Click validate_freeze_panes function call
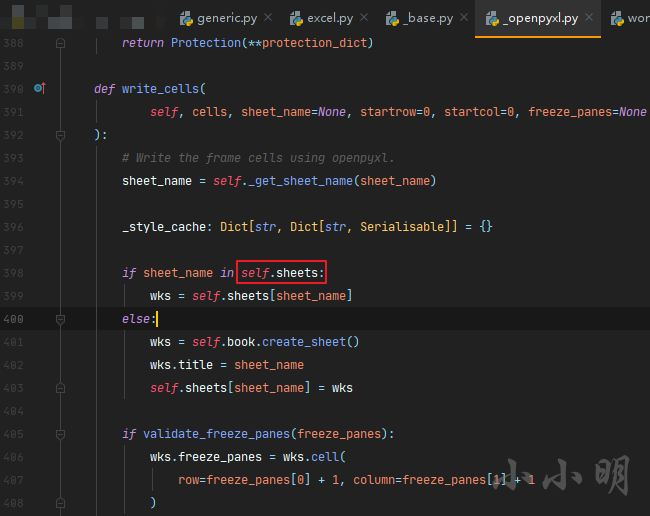This screenshot has width=650, height=516. tap(216, 434)
